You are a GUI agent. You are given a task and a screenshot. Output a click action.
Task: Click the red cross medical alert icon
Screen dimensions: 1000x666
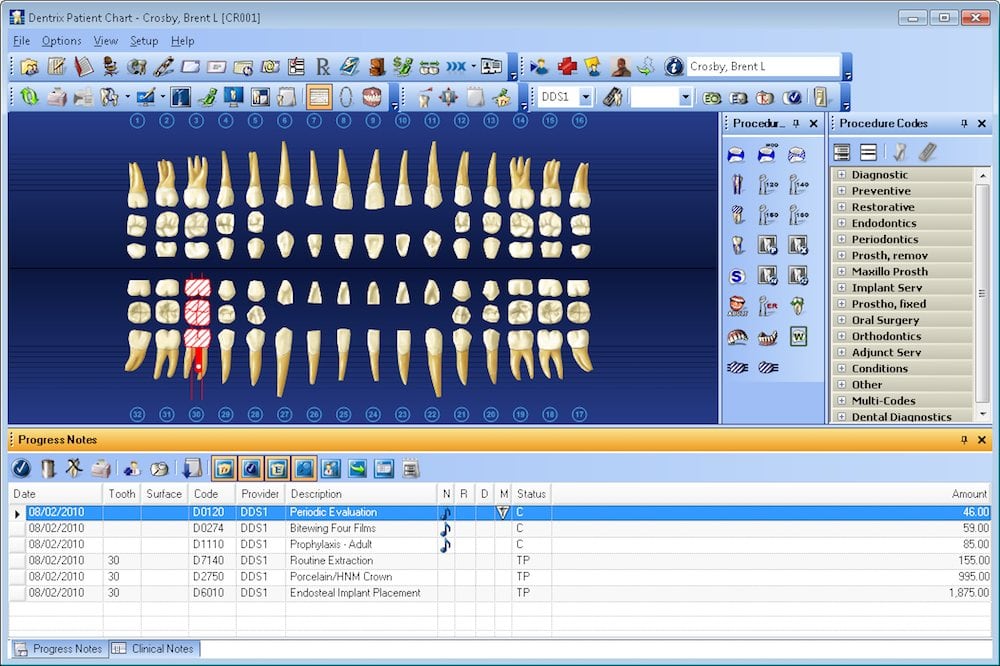click(x=567, y=66)
